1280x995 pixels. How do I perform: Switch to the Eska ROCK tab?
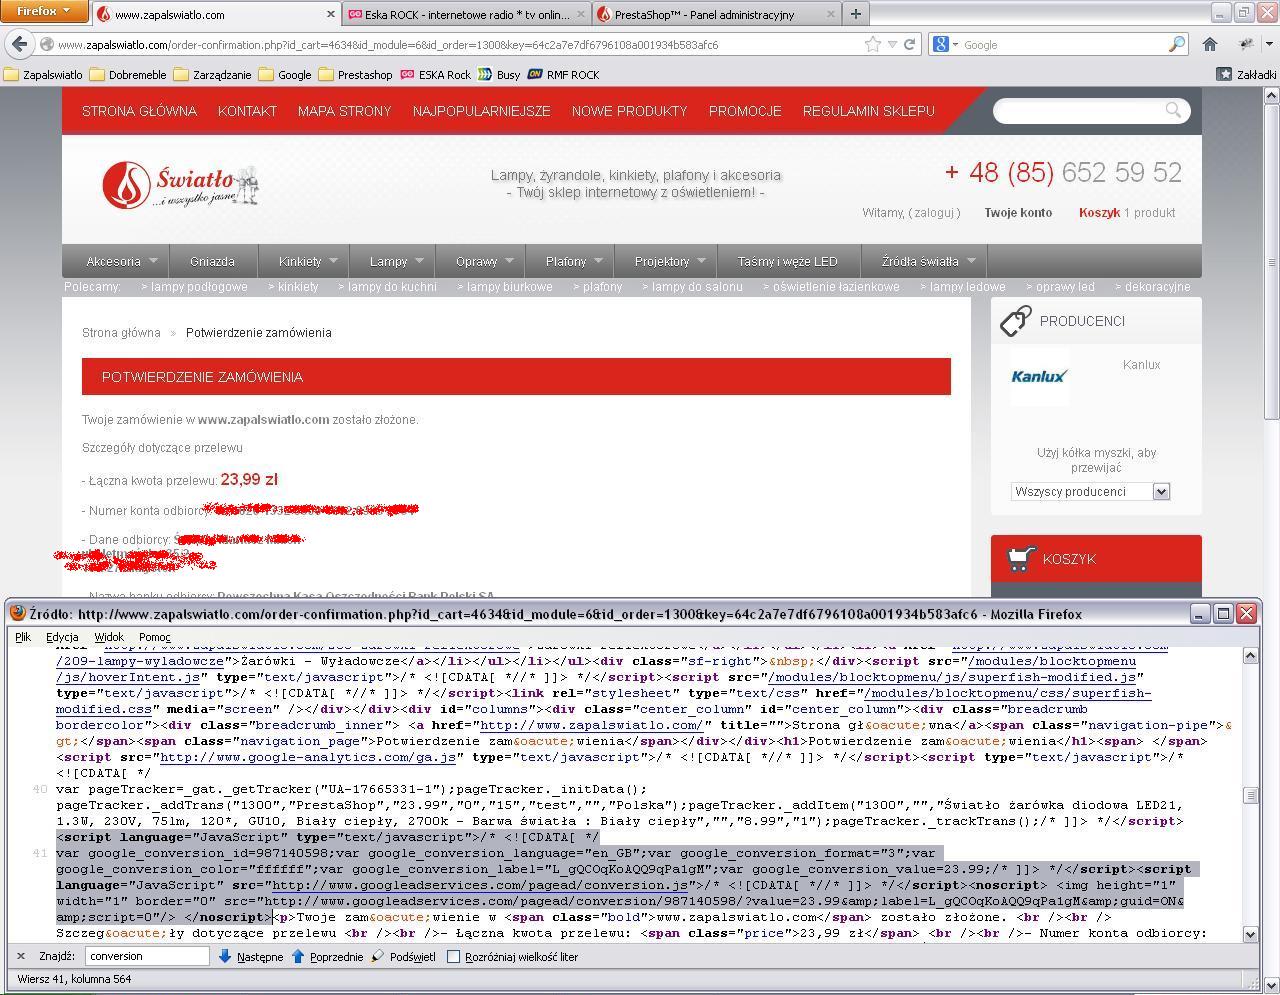tap(467, 14)
